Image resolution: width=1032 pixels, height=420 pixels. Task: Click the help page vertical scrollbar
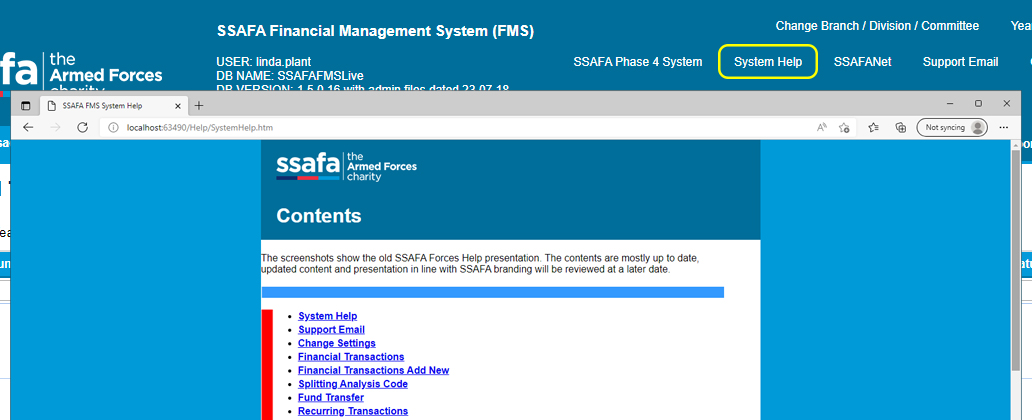pos(1016,280)
